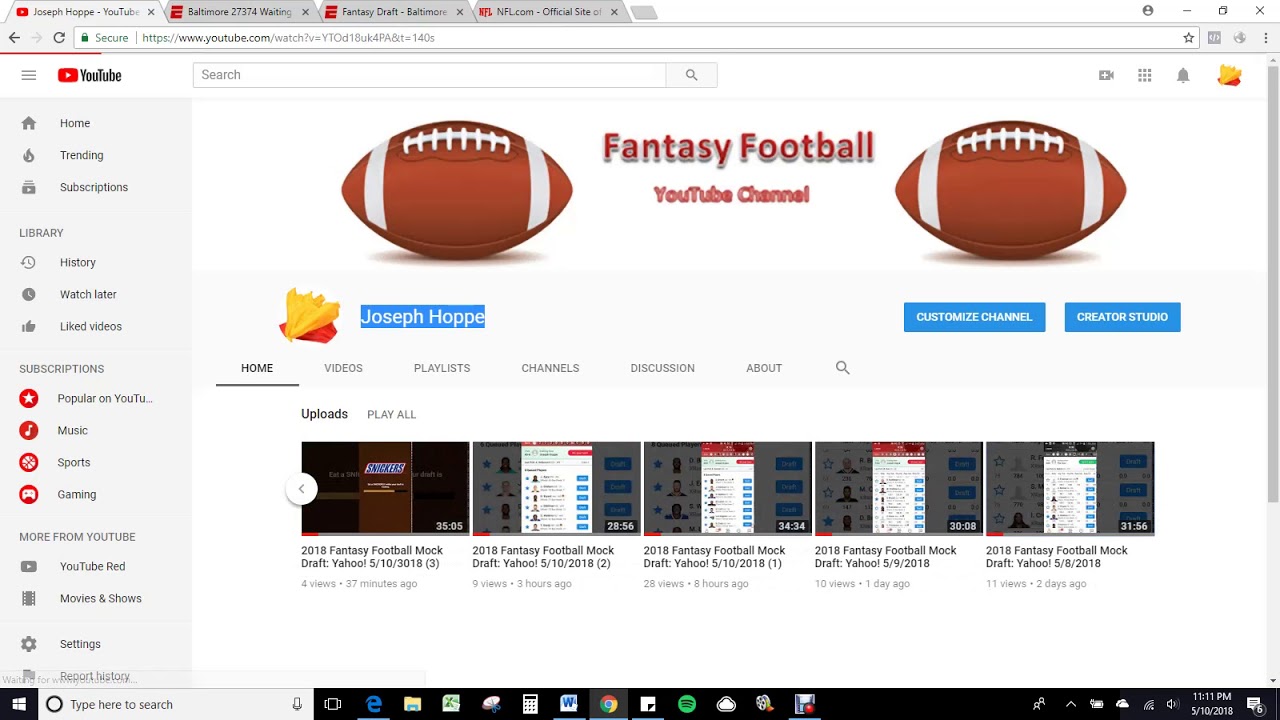Open the notifications bell
Image resolution: width=1280 pixels, height=720 pixels.
coord(1183,75)
